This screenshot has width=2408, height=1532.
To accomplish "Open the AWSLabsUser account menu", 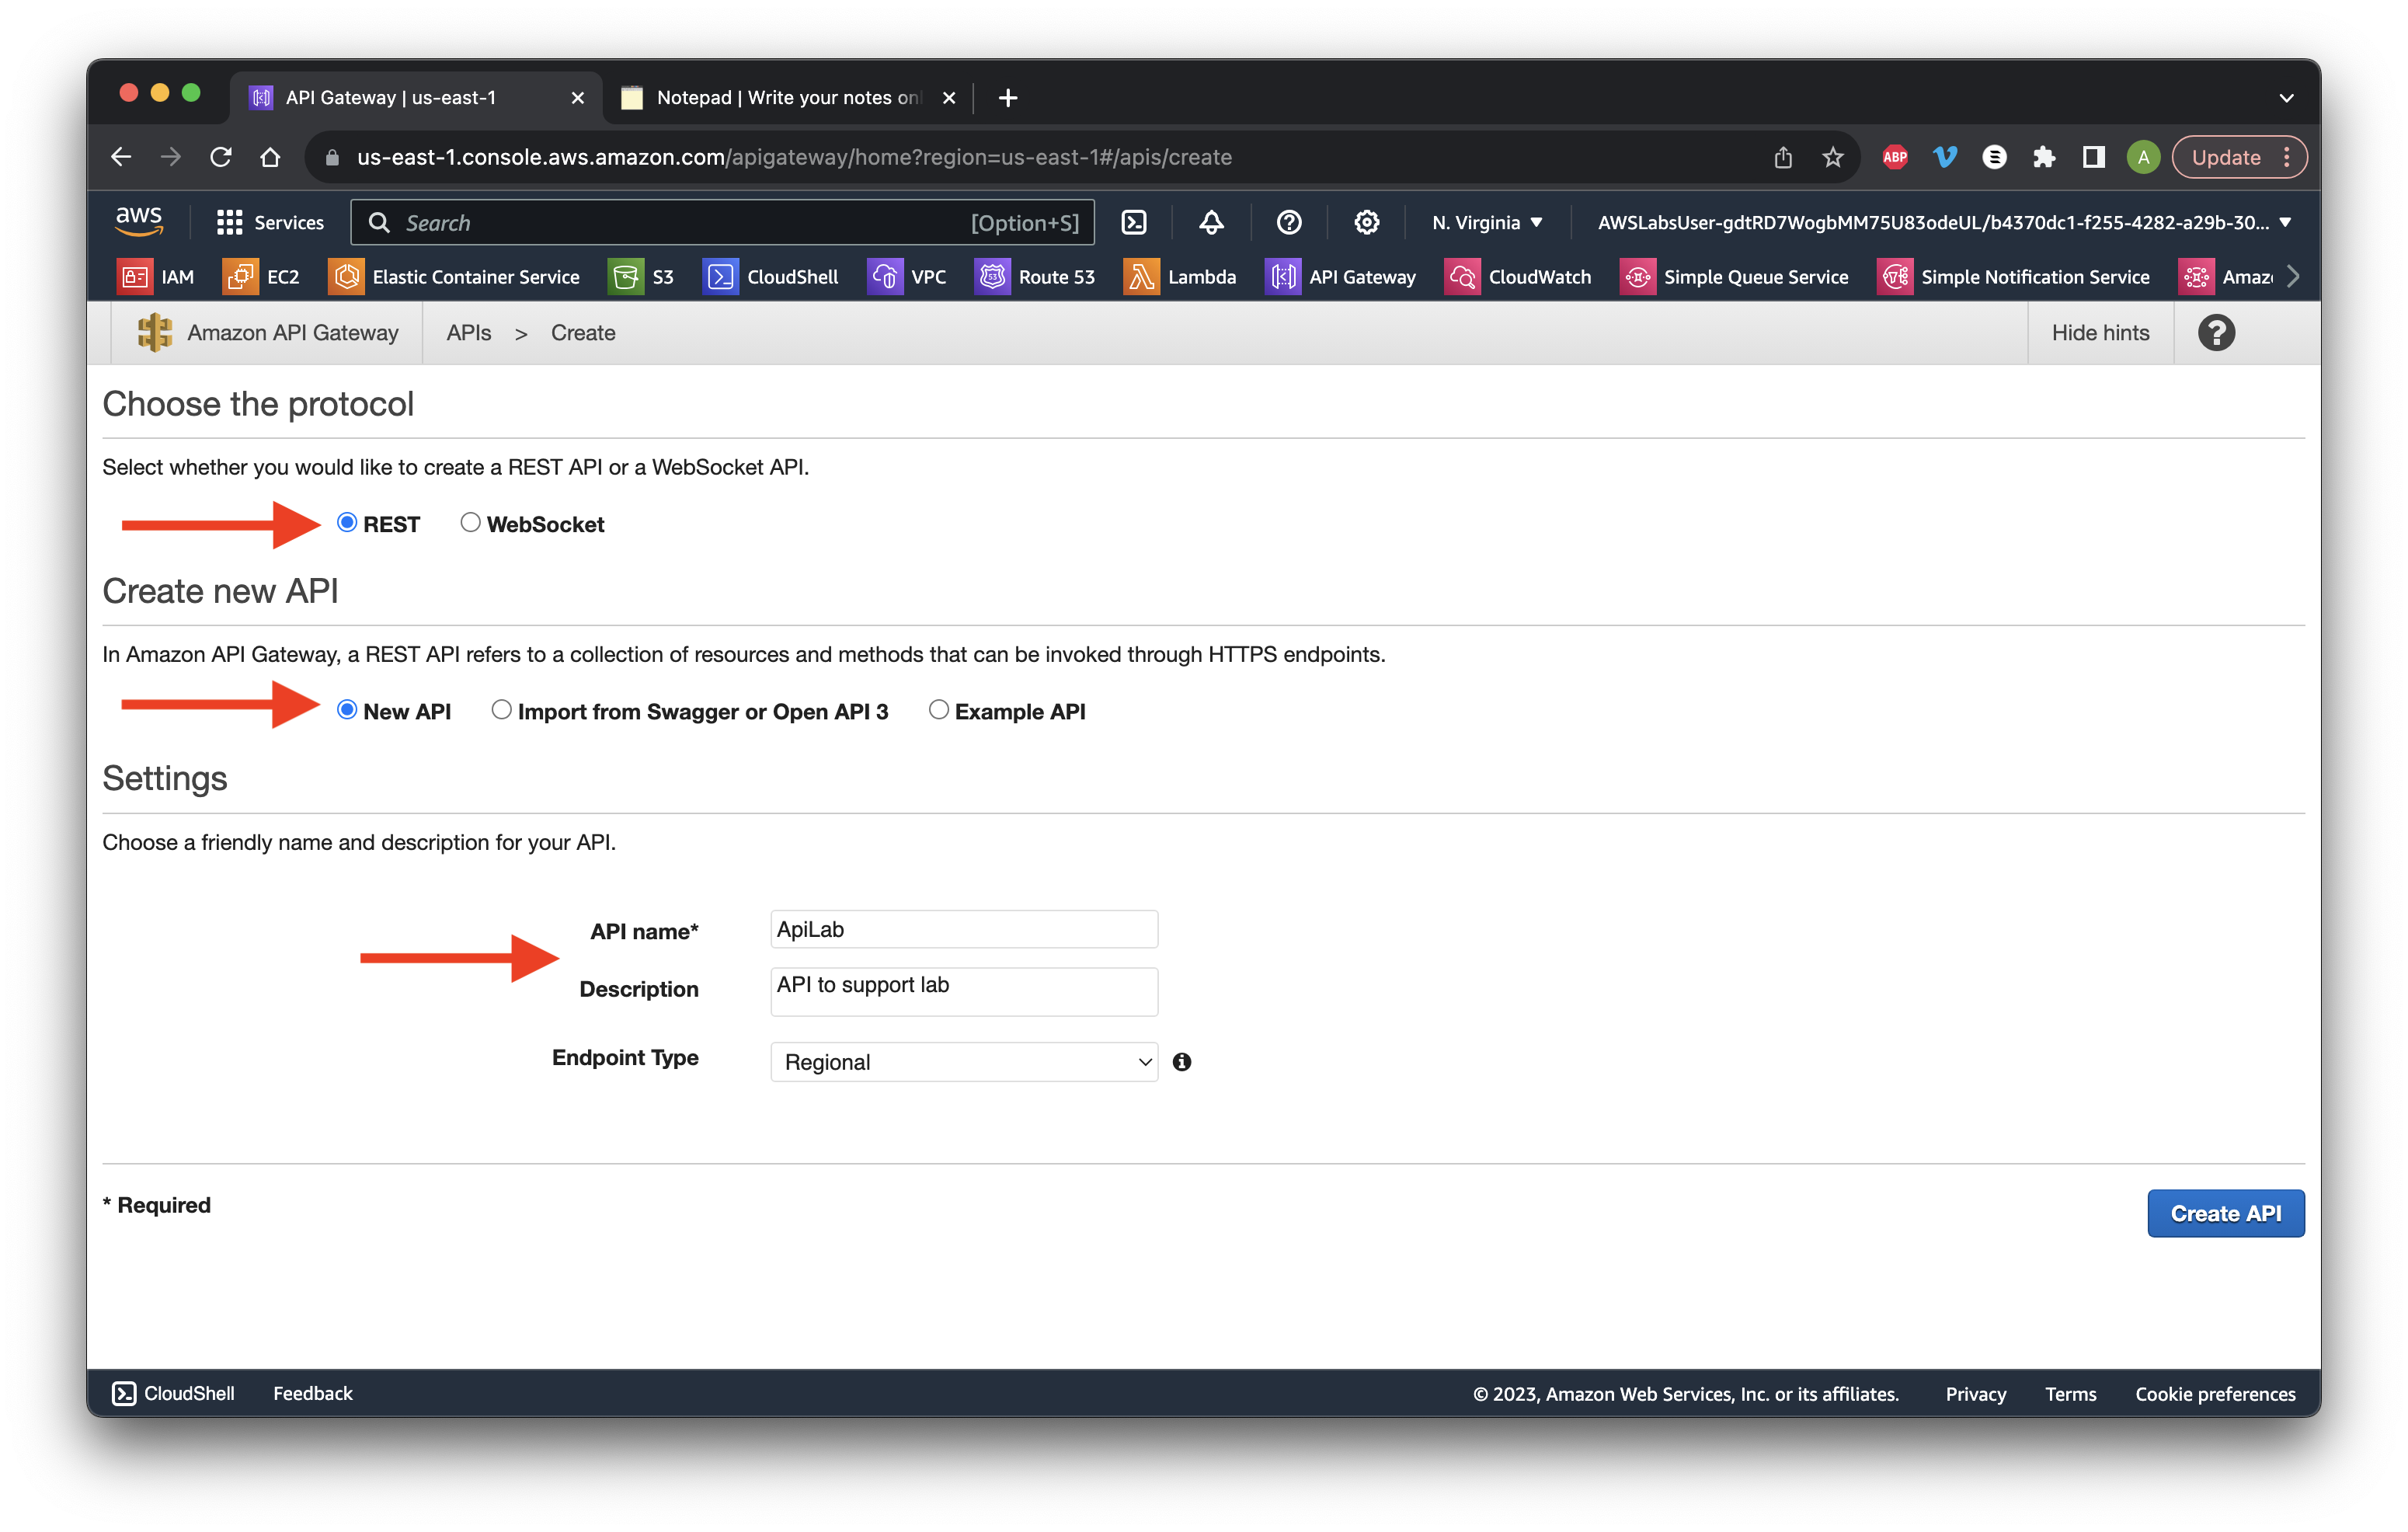I will (x=1944, y=222).
